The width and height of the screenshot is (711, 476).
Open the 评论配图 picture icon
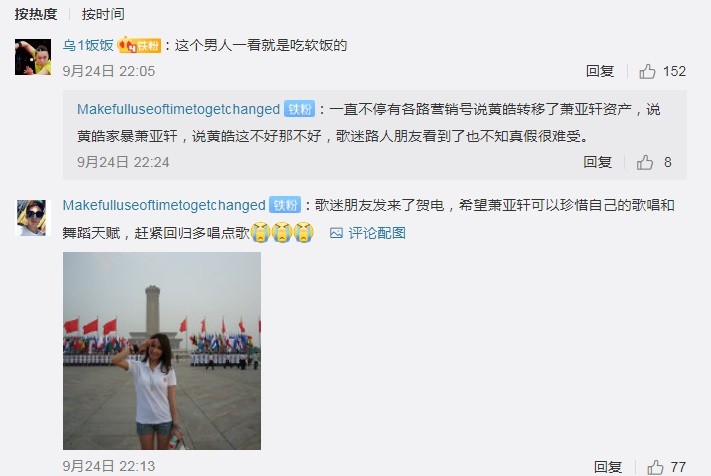coord(336,233)
